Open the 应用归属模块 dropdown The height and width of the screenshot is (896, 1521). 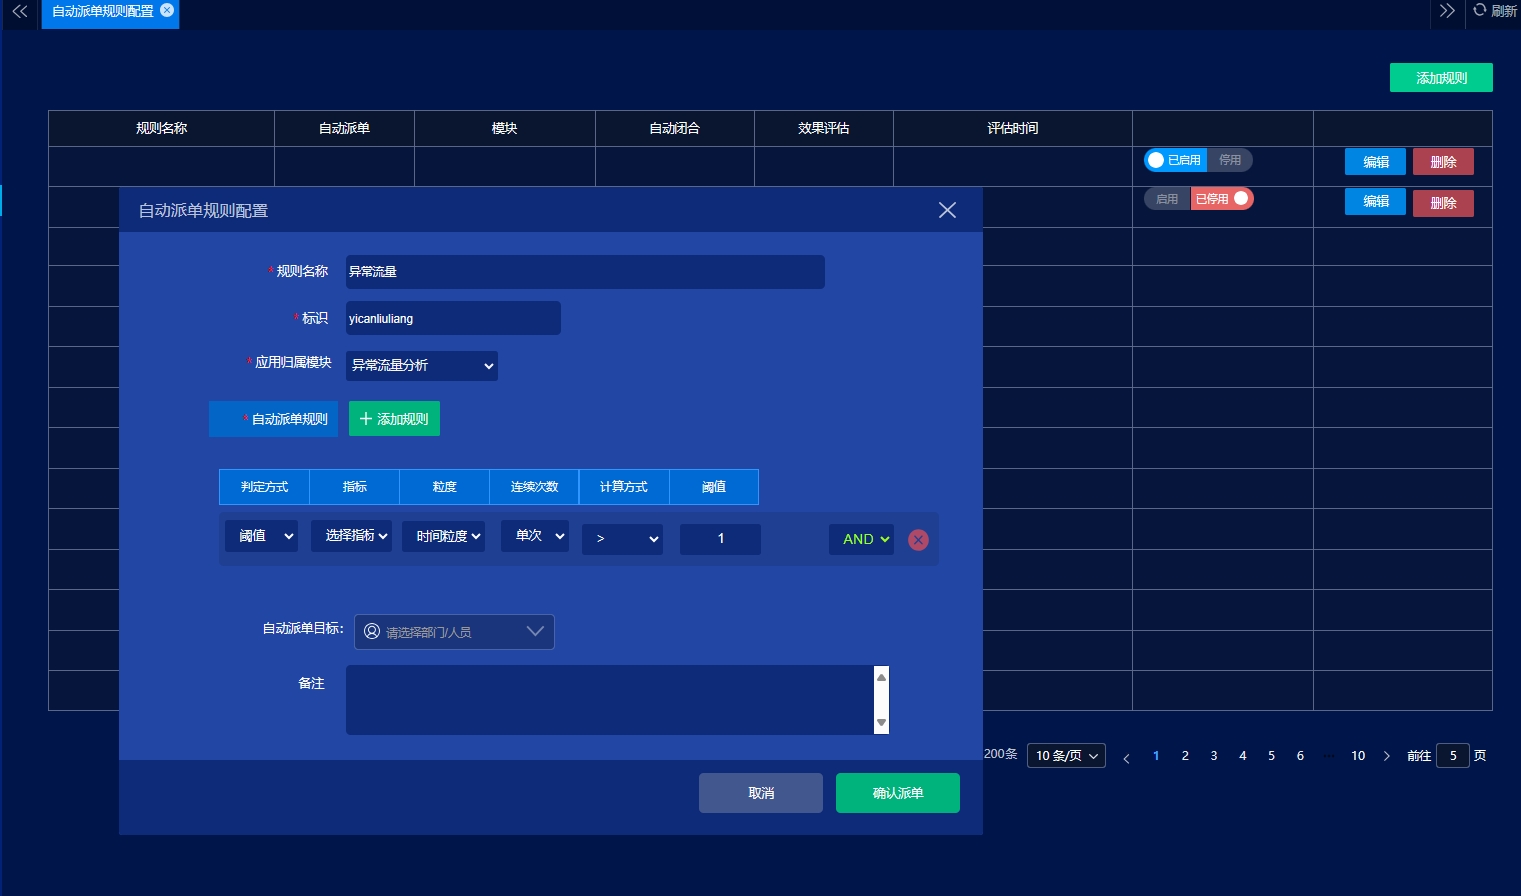pyautogui.click(x=422, y=366)
